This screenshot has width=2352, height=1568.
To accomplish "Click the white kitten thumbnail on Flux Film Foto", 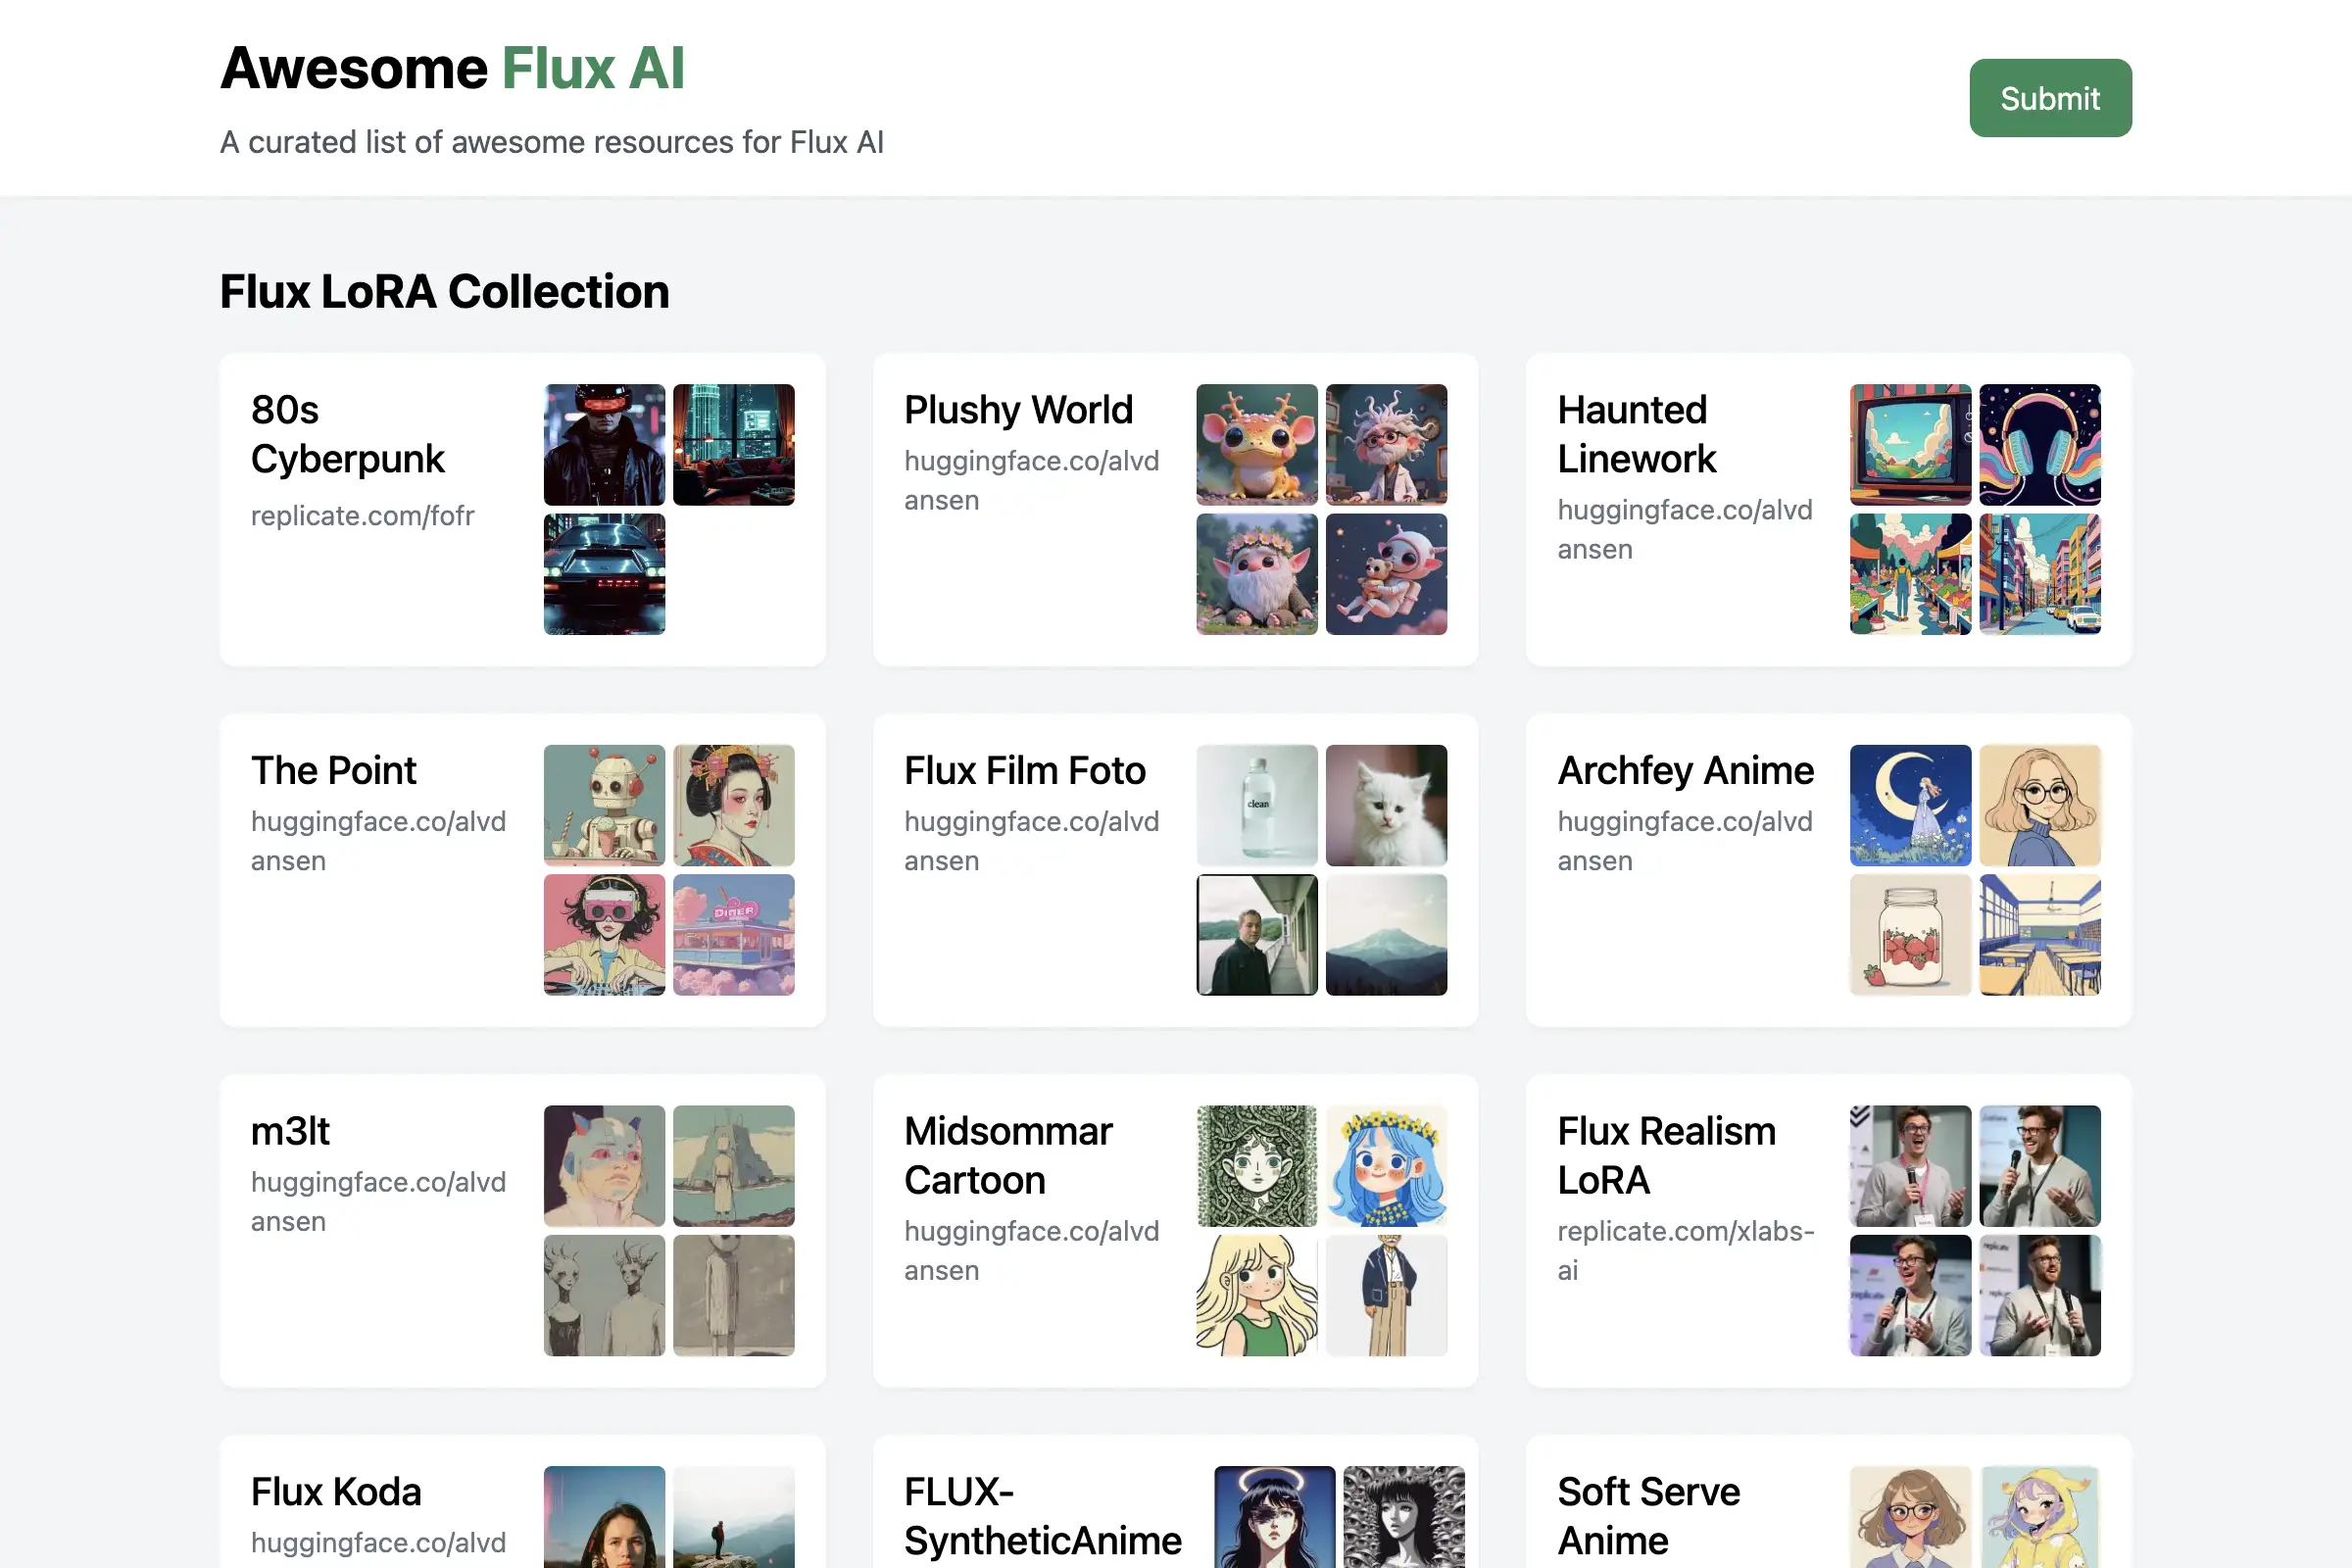I will (1386, 805).
